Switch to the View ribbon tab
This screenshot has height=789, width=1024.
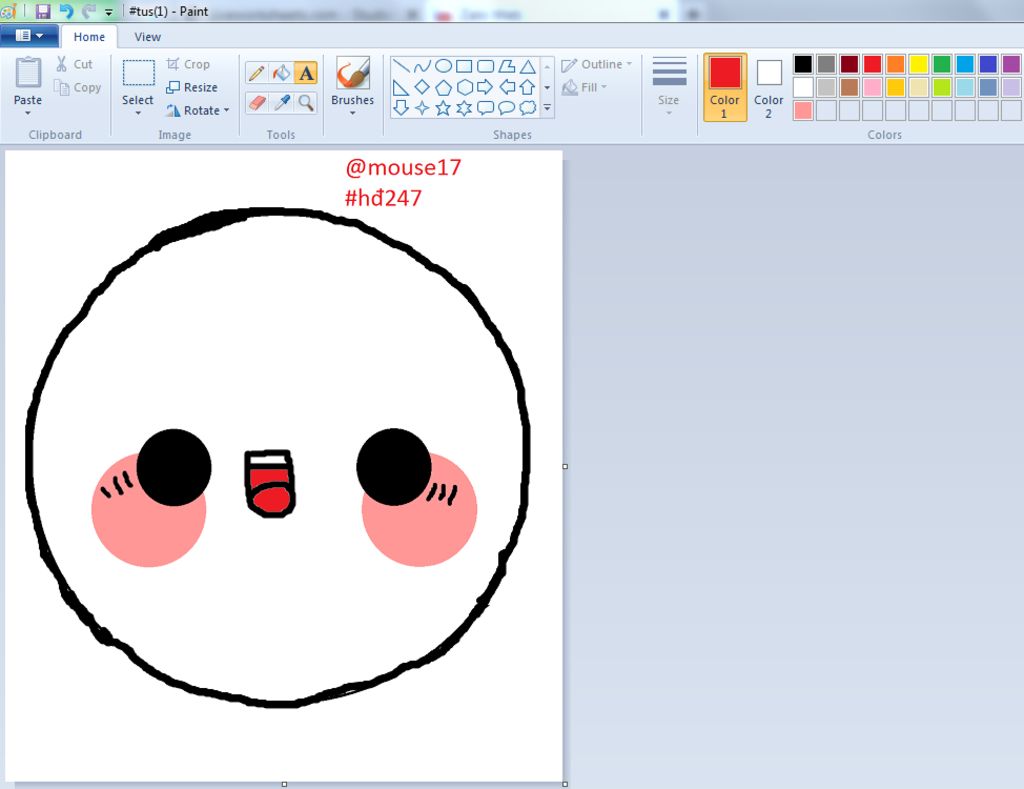point(148,37)
